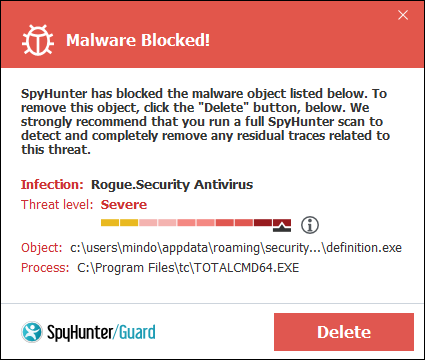This screenshot has width=425, height=360.
Task: Click the second yellow threat segment
Action: click(x=129, y=222)
